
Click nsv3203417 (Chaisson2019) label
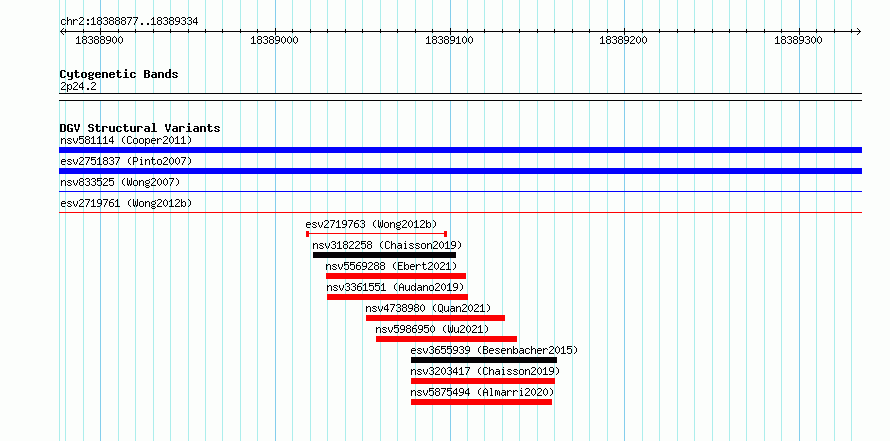tap(485, 371)
